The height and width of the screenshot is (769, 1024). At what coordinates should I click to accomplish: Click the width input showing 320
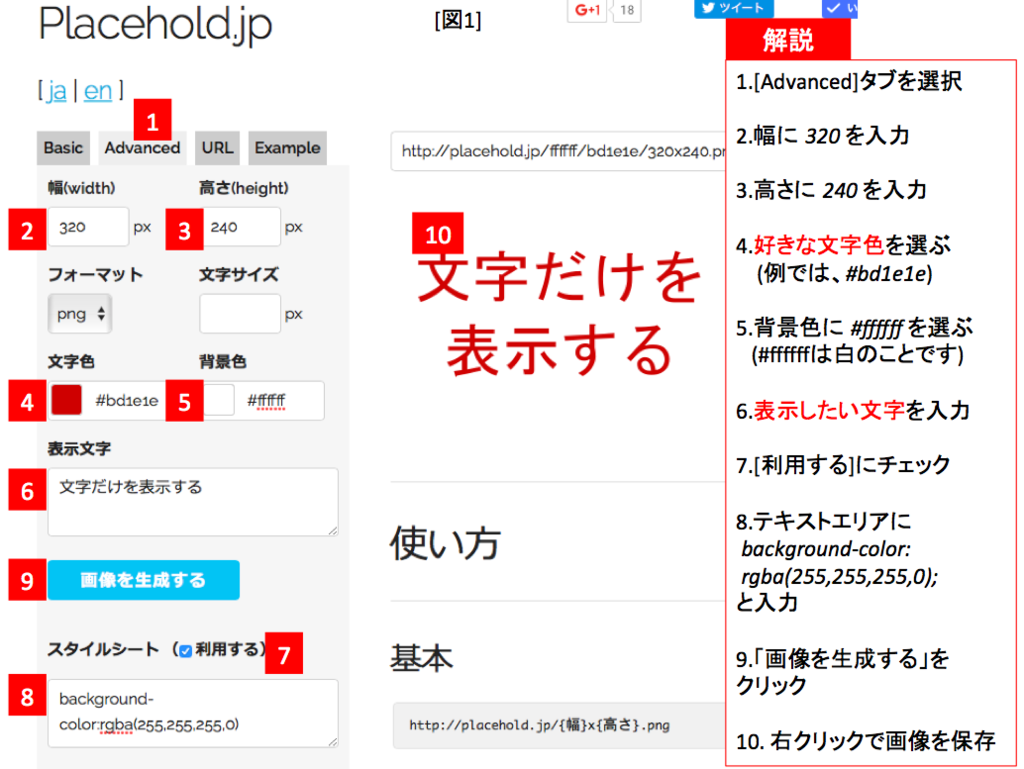[x=88, y=227]
